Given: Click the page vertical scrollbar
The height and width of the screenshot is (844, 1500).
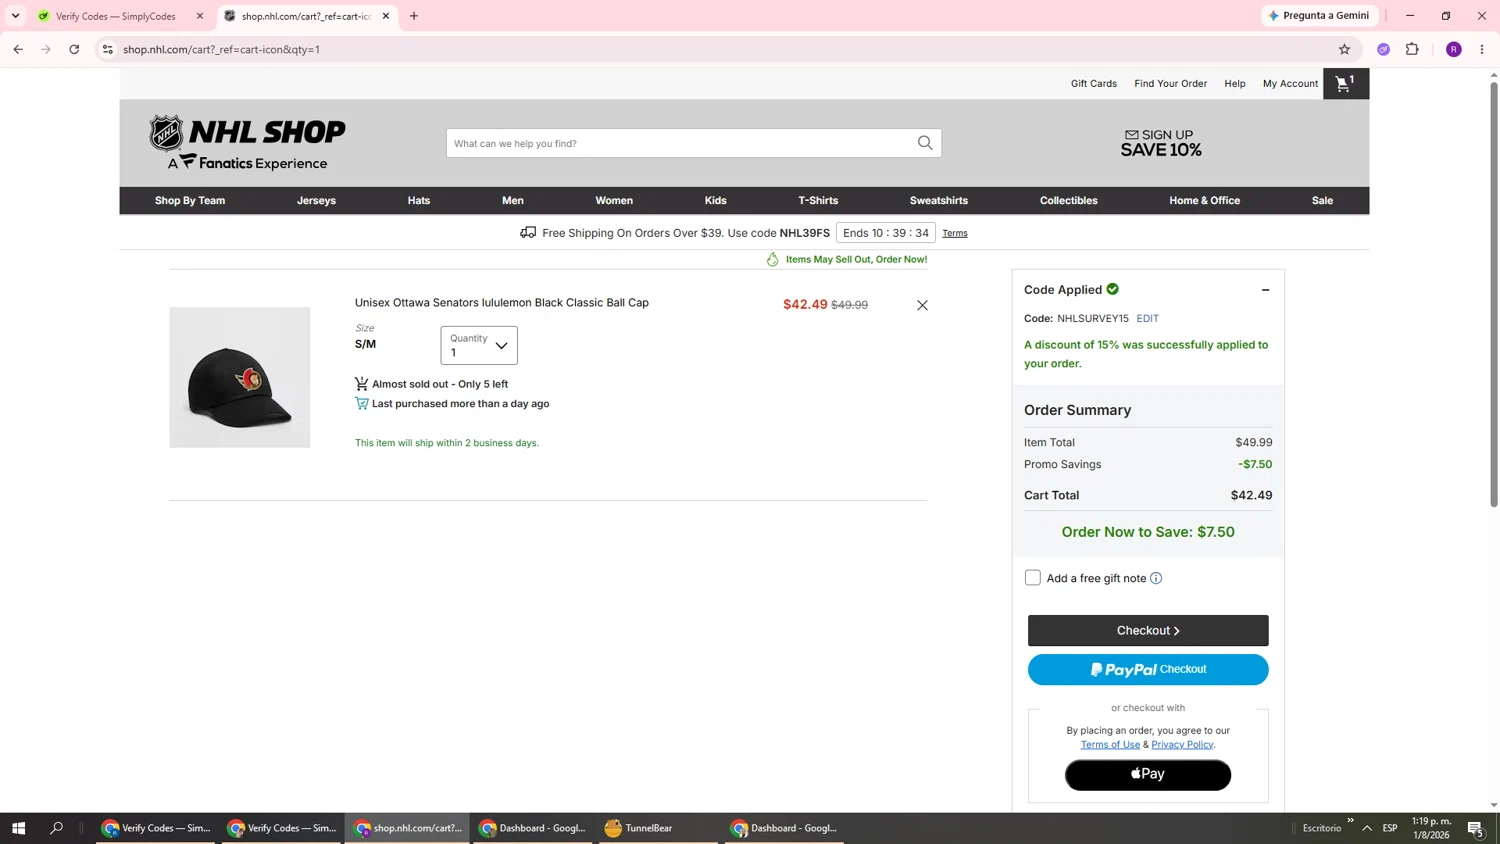Looking at the screenshot, I should (1494, 295).
